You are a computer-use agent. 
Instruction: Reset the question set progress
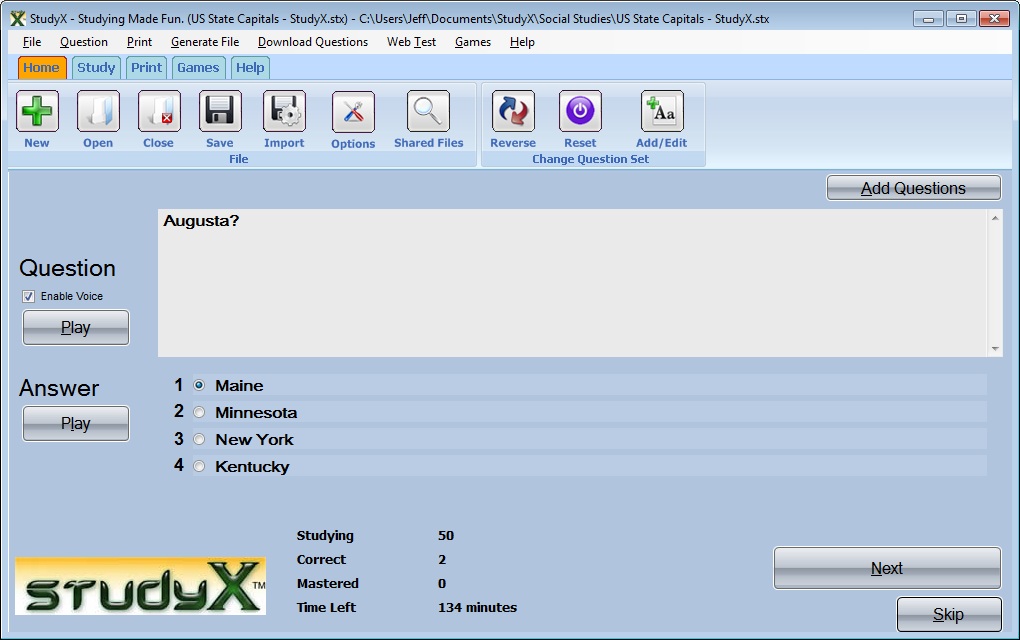tap(580, 111)
